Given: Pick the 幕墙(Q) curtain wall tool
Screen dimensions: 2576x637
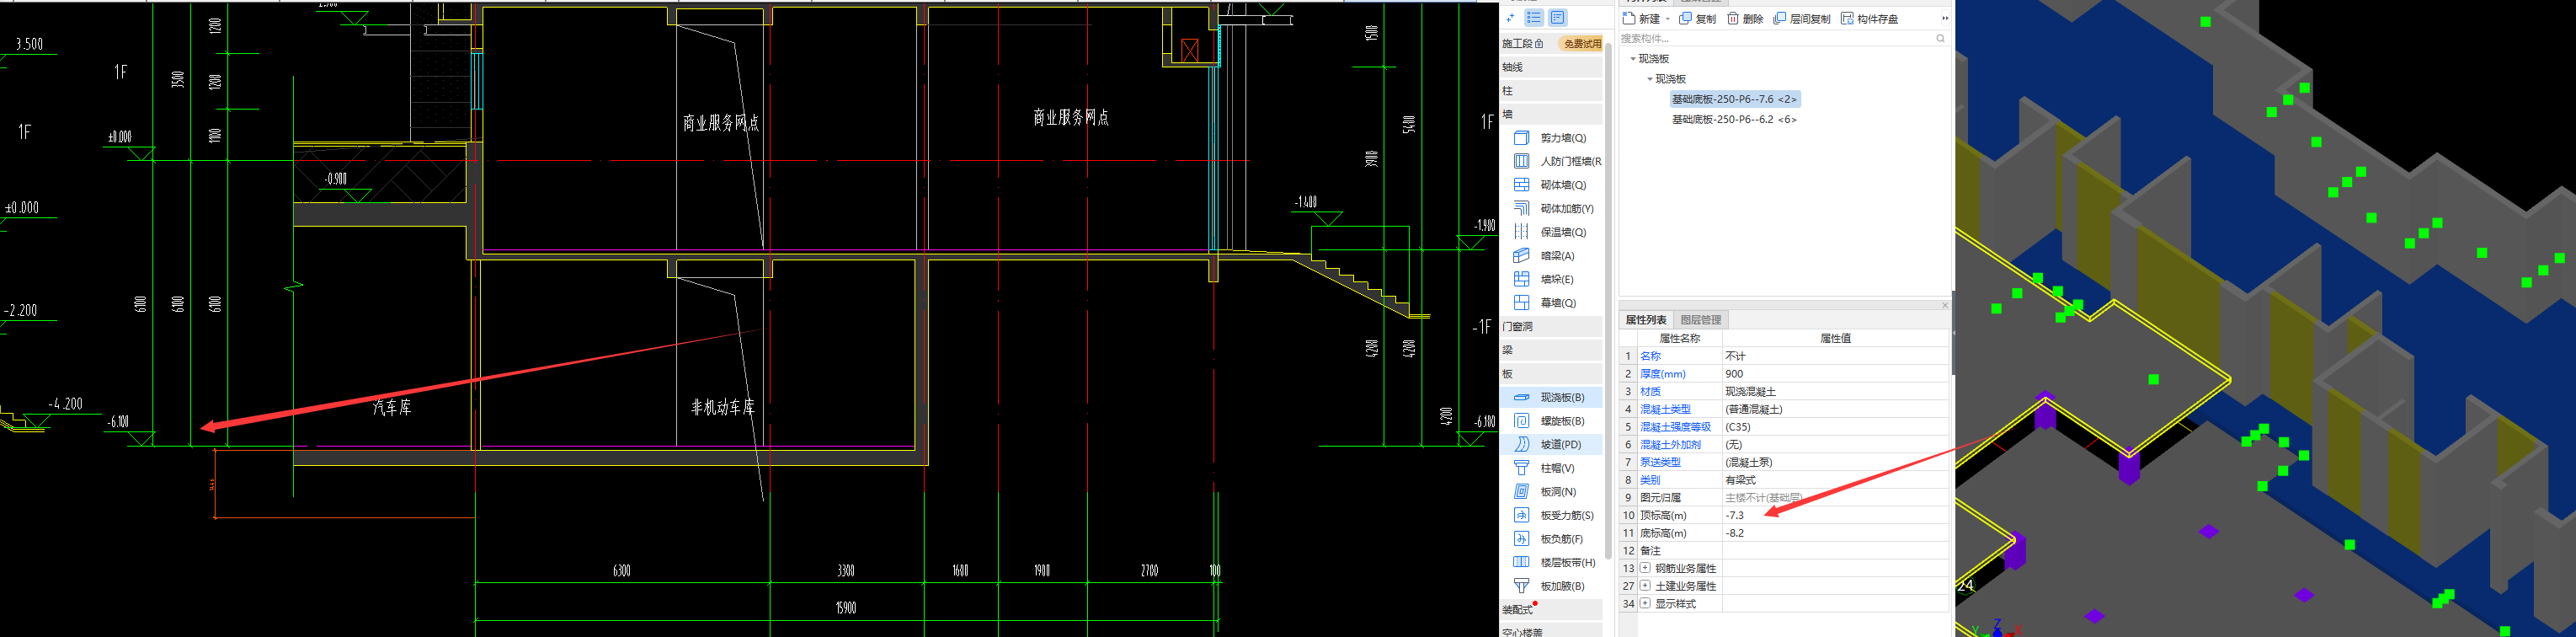Looking at the screenshot, I should tap(1551, 303).
